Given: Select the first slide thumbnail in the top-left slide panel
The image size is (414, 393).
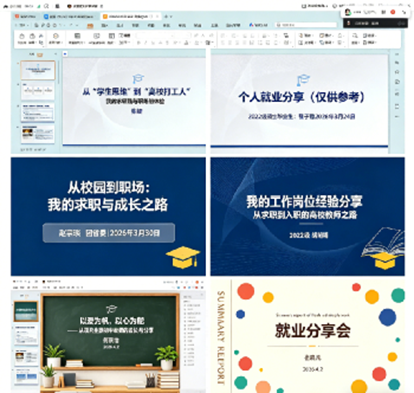Looking at the screenshot, I should click(38, 70).
